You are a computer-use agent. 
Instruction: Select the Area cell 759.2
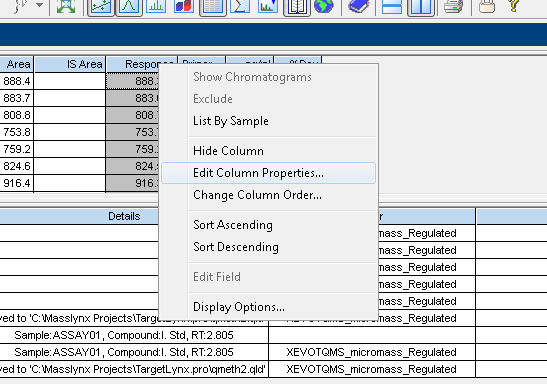coord(16,149)
